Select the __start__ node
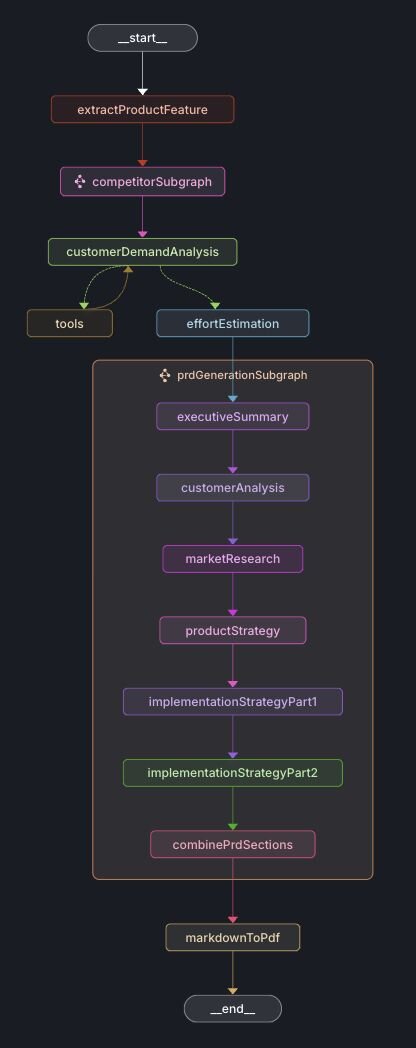The image size is (416, 1048). coord(142,38)
